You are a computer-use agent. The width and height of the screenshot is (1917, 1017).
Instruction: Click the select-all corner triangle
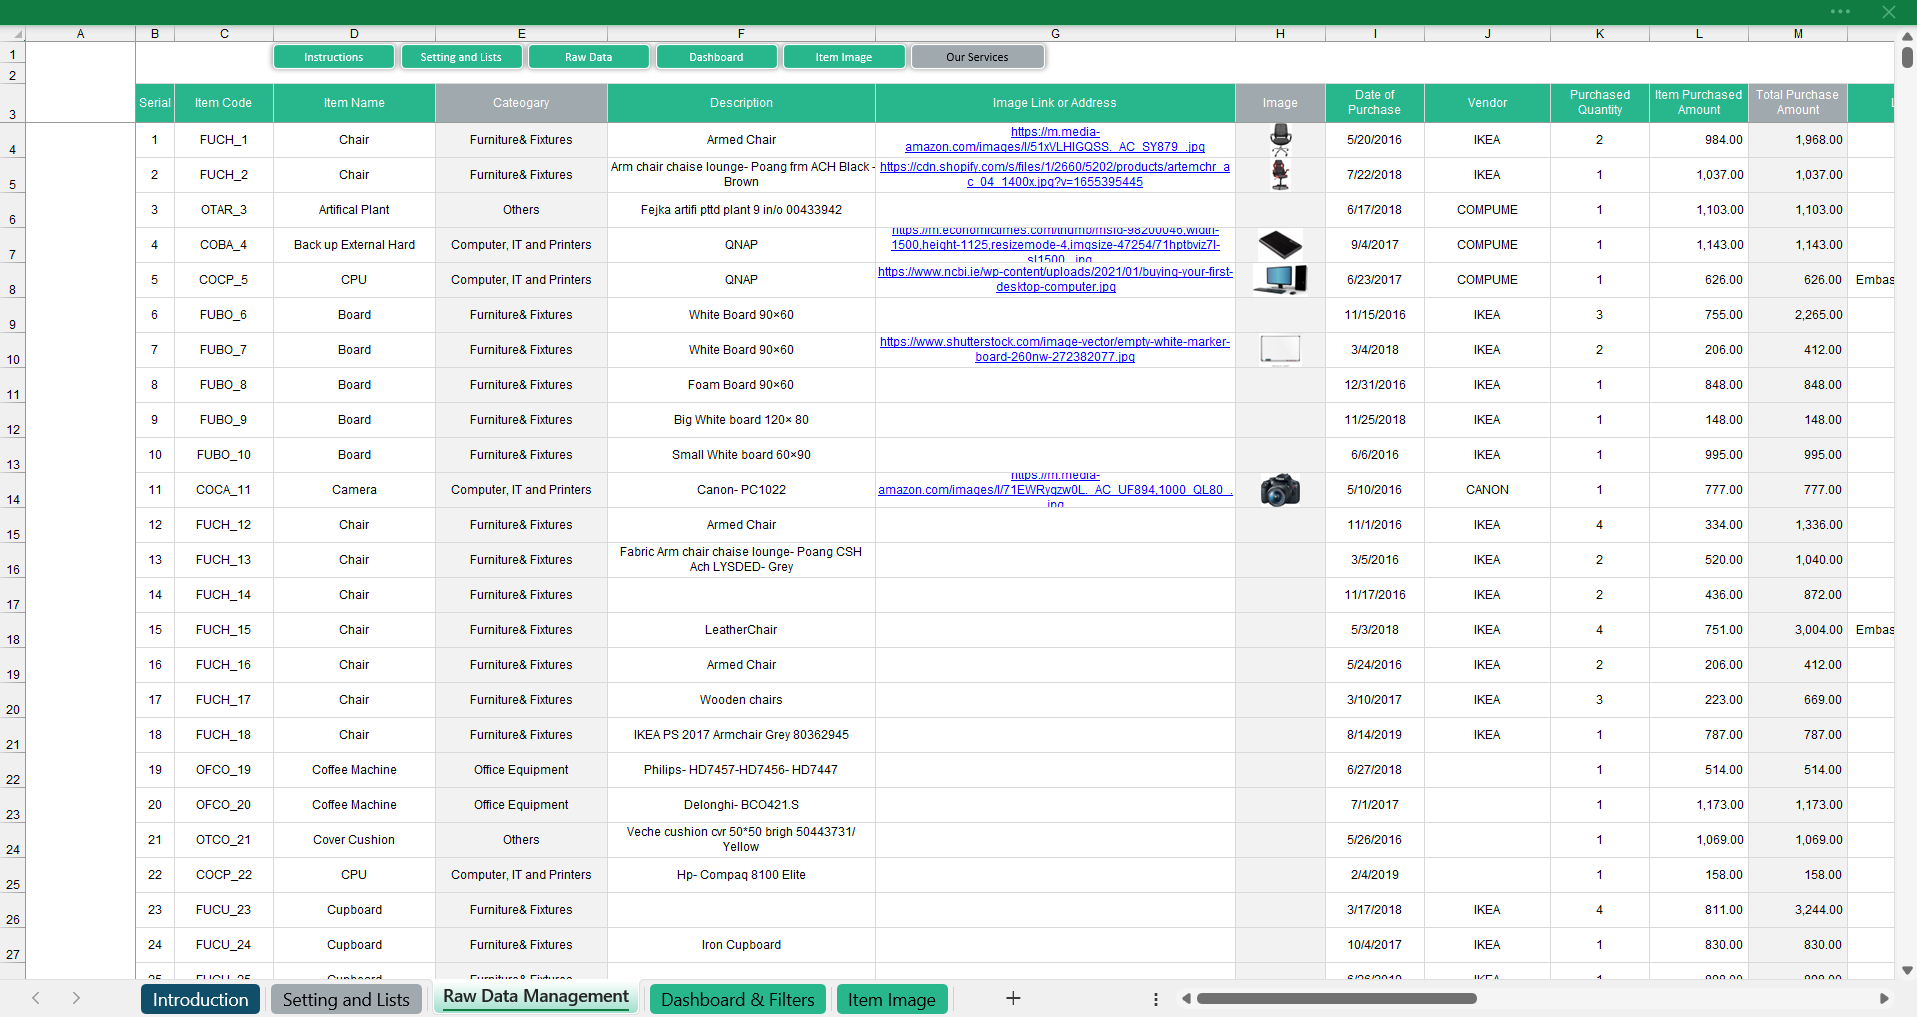[x=17, y=34]
